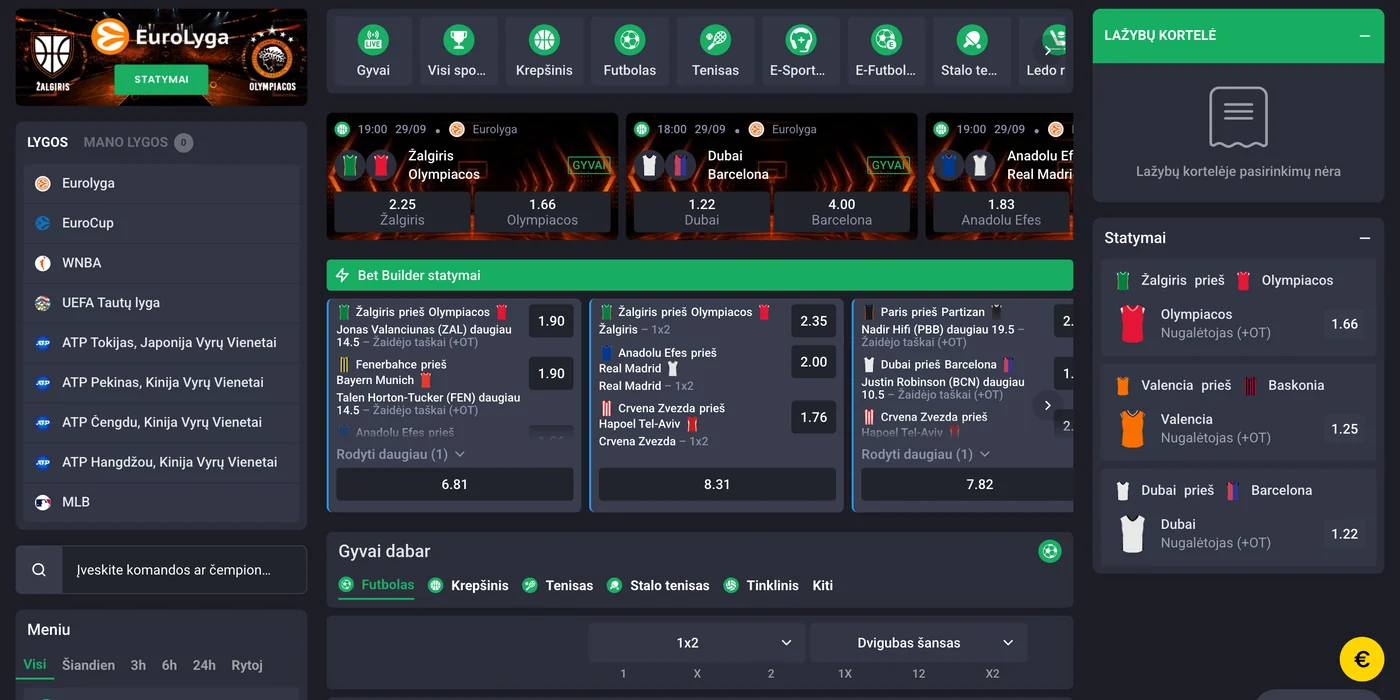The image size is (1400, 700).
Task: Bet Anadolu Efes at 1.83 odds
Action: [x=1001, y=211]
